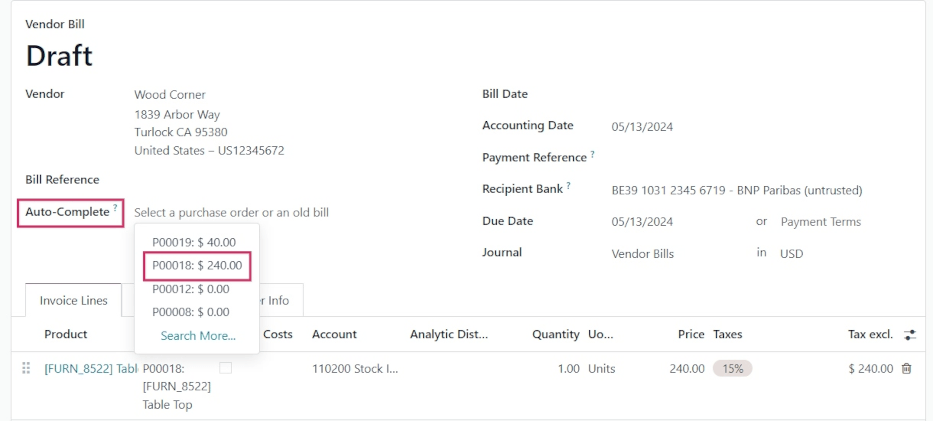Screen dimensions: 933x421
Task: Select P00018: $ 240.00 from the dropdown
Action: (x=196, y=266)
